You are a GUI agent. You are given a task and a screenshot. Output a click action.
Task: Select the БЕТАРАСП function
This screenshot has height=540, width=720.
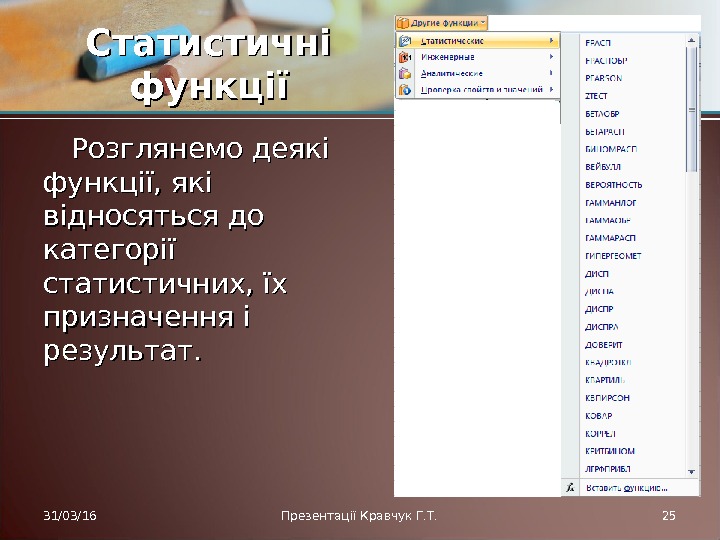[605, 132]
